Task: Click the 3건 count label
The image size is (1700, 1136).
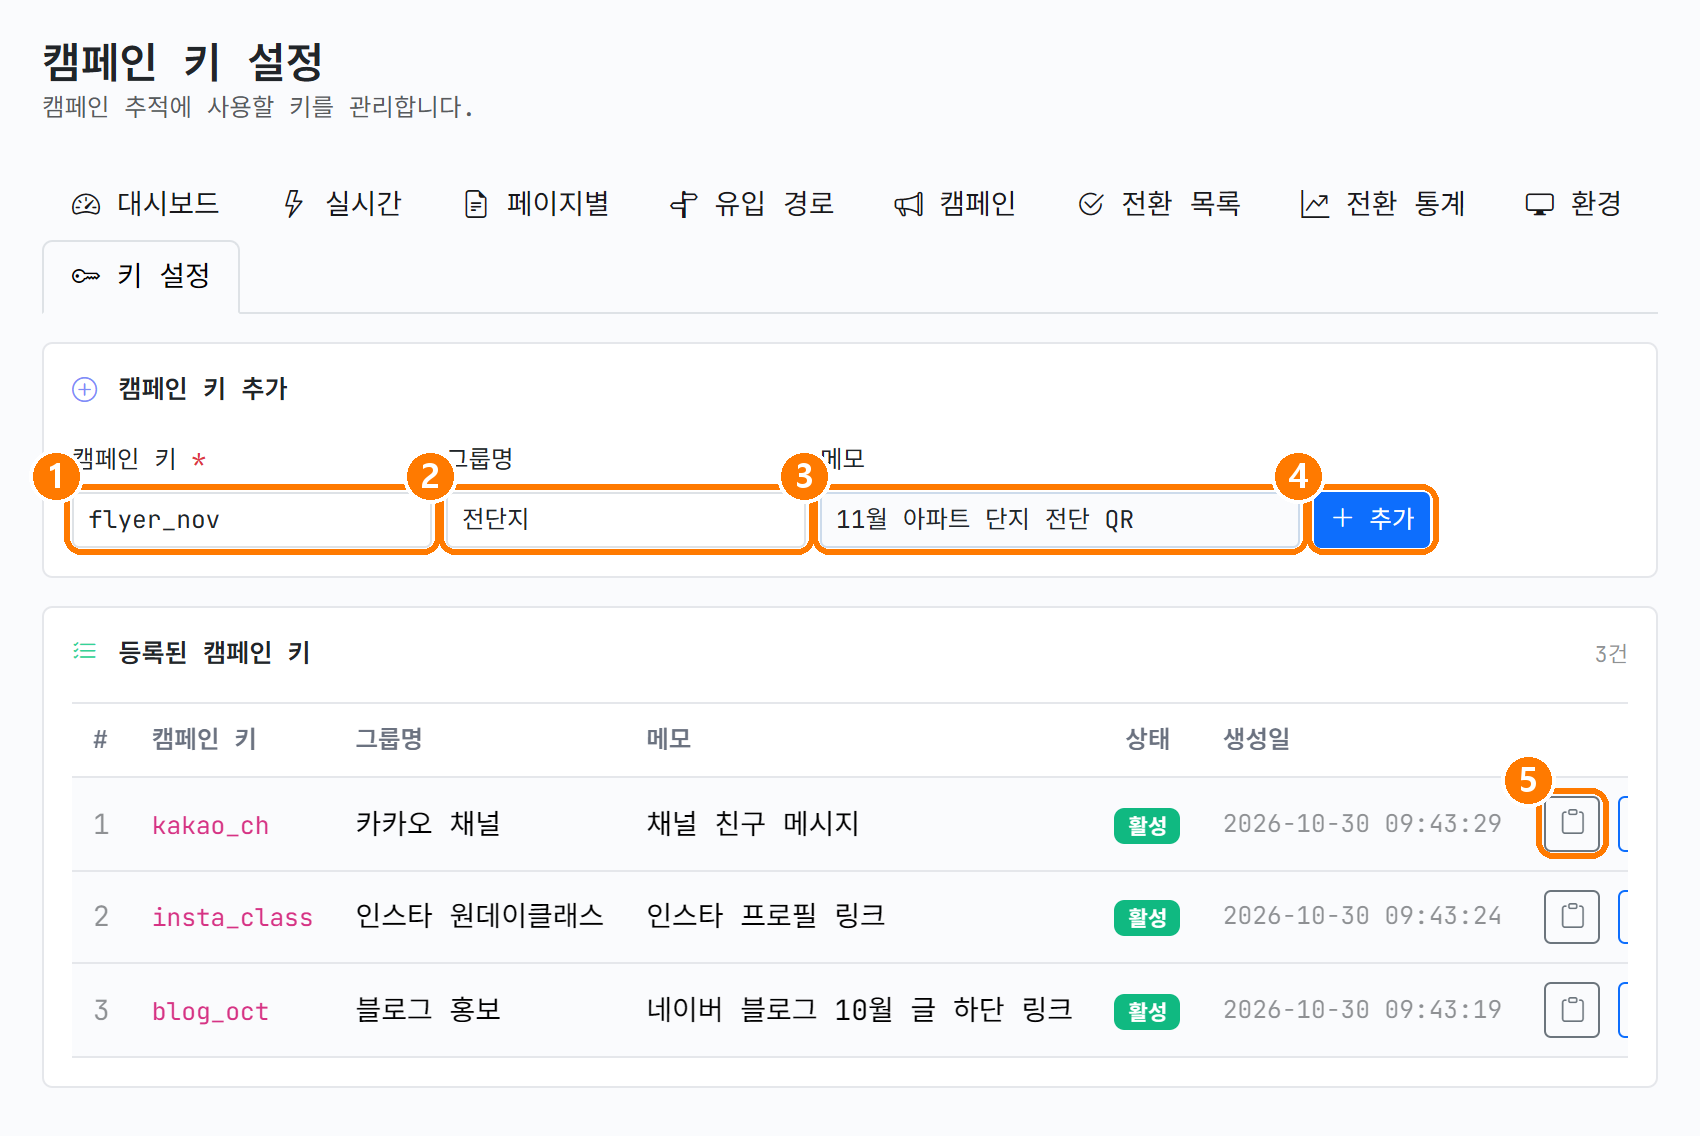Action: tap(1611, 654)
